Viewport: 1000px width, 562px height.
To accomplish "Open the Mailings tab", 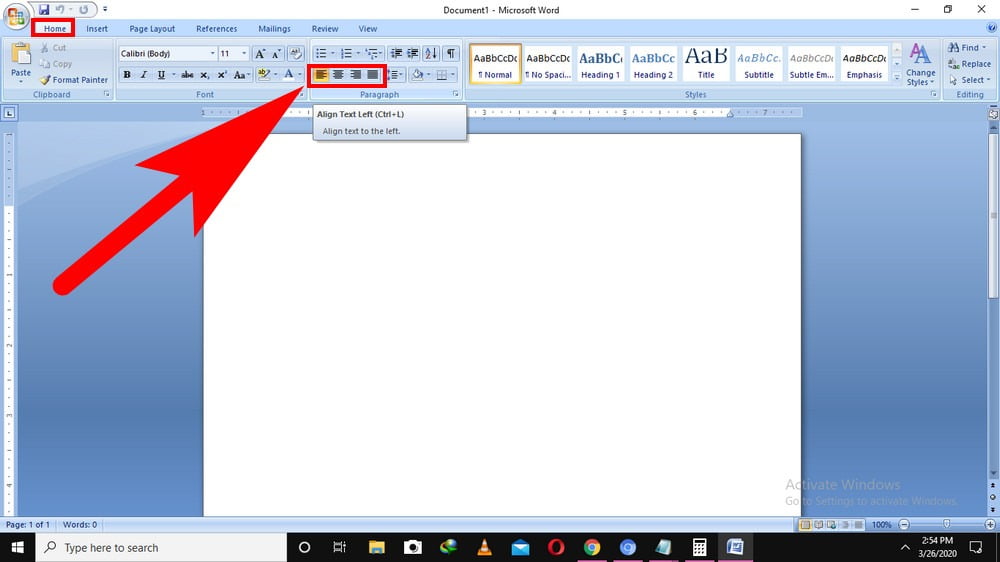I will (274, 29).
